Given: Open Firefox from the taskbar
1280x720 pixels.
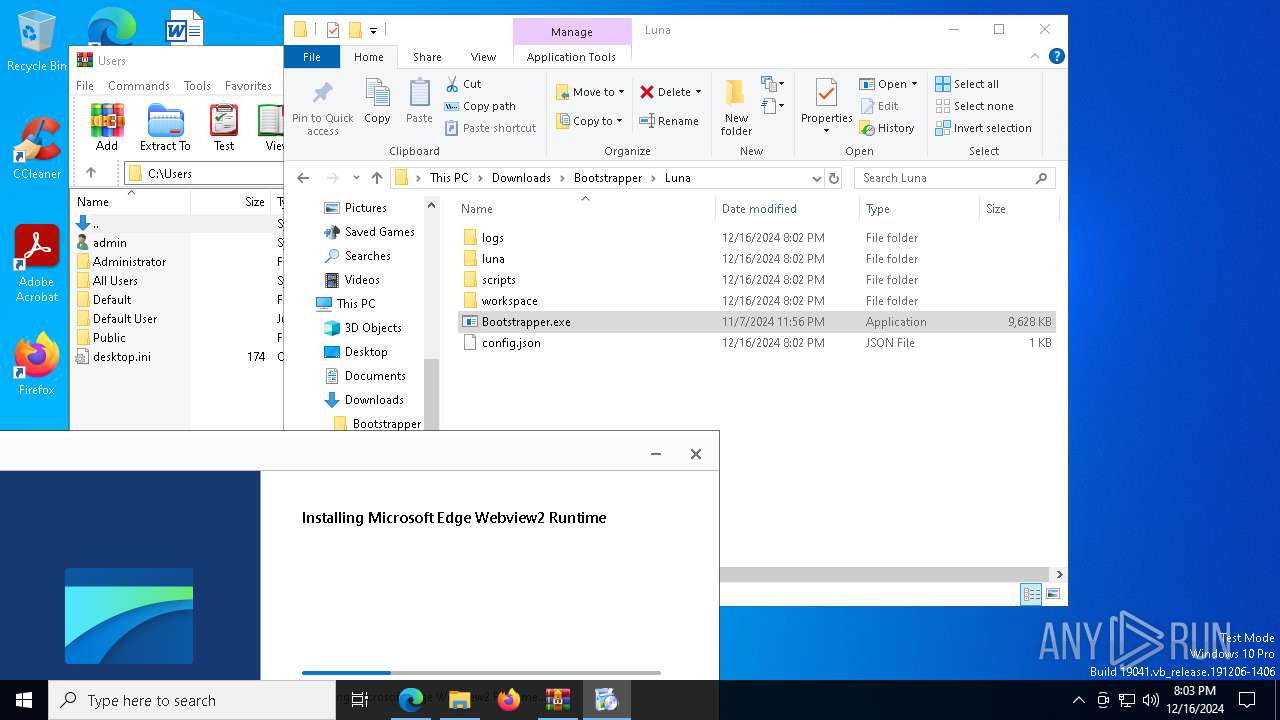Looking at the screenshot, I should [x=508, y=700].
